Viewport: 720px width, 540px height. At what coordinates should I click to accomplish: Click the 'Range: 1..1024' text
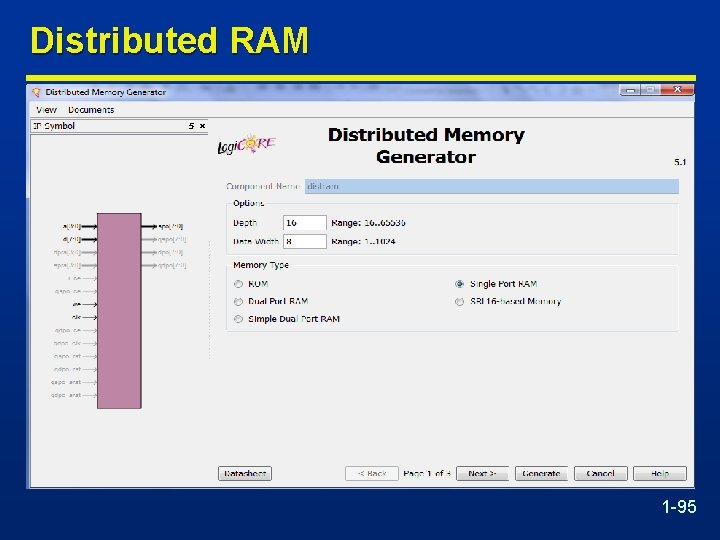click(363, 242)
